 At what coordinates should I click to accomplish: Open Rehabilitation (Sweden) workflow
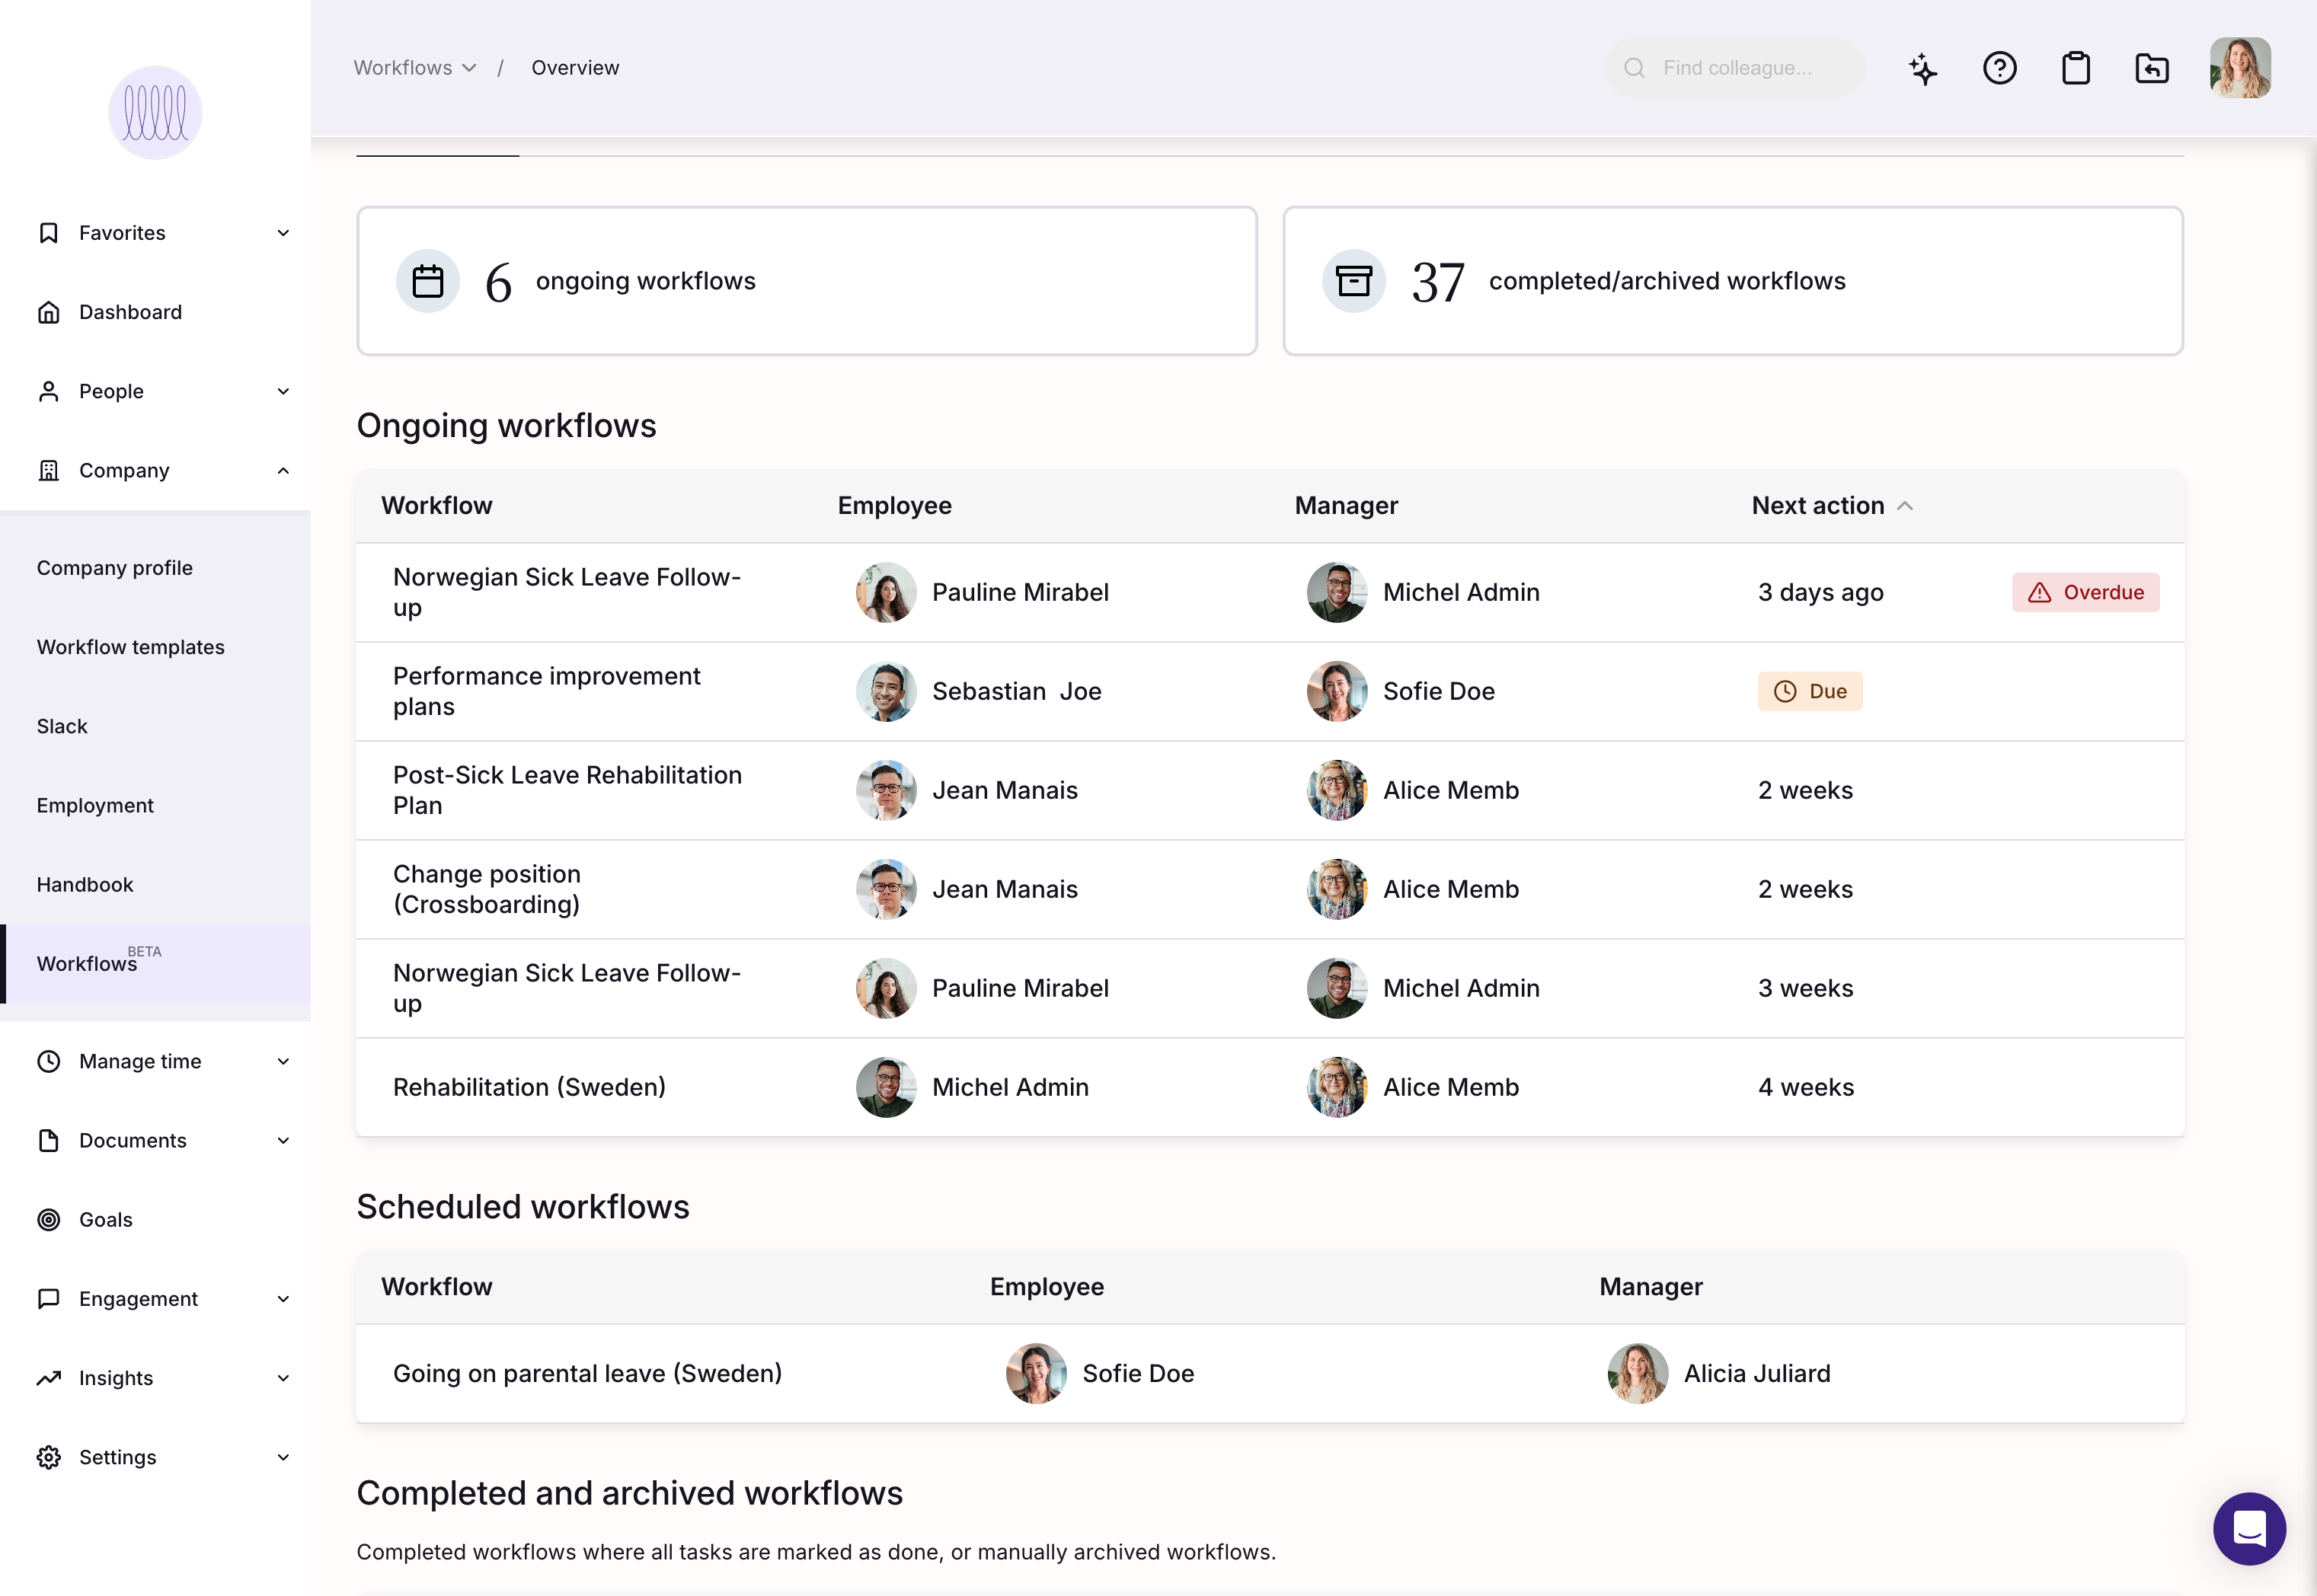529,1087
